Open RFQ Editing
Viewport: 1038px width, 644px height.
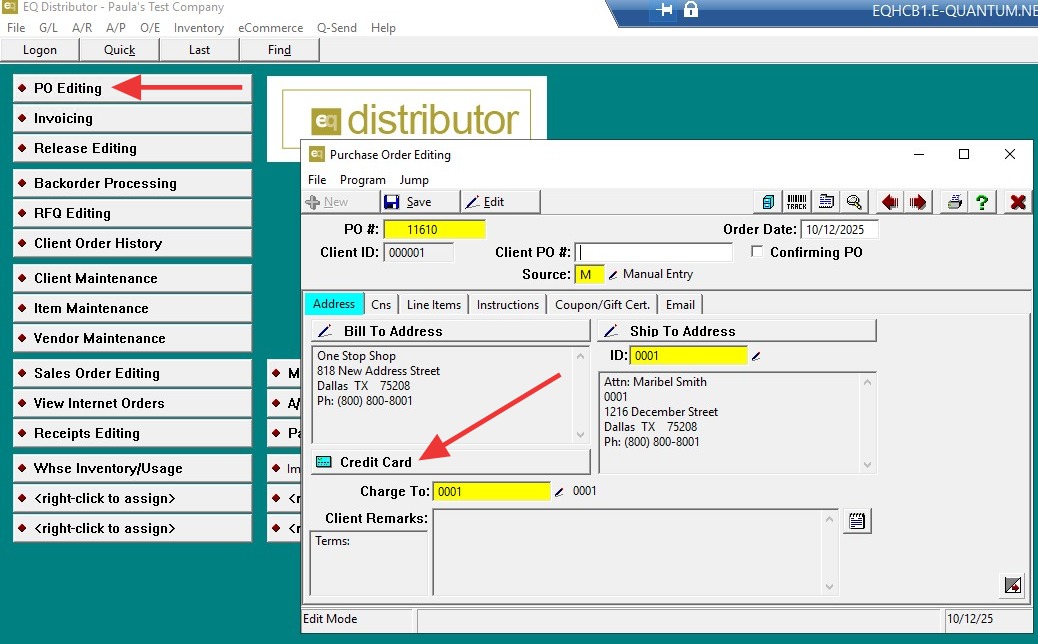coord(132,213)
